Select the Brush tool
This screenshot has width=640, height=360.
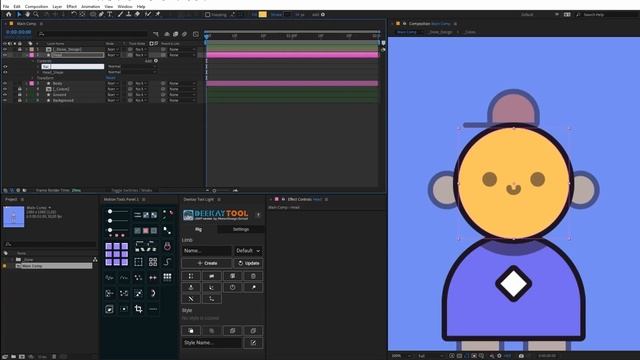click(120, 14)
